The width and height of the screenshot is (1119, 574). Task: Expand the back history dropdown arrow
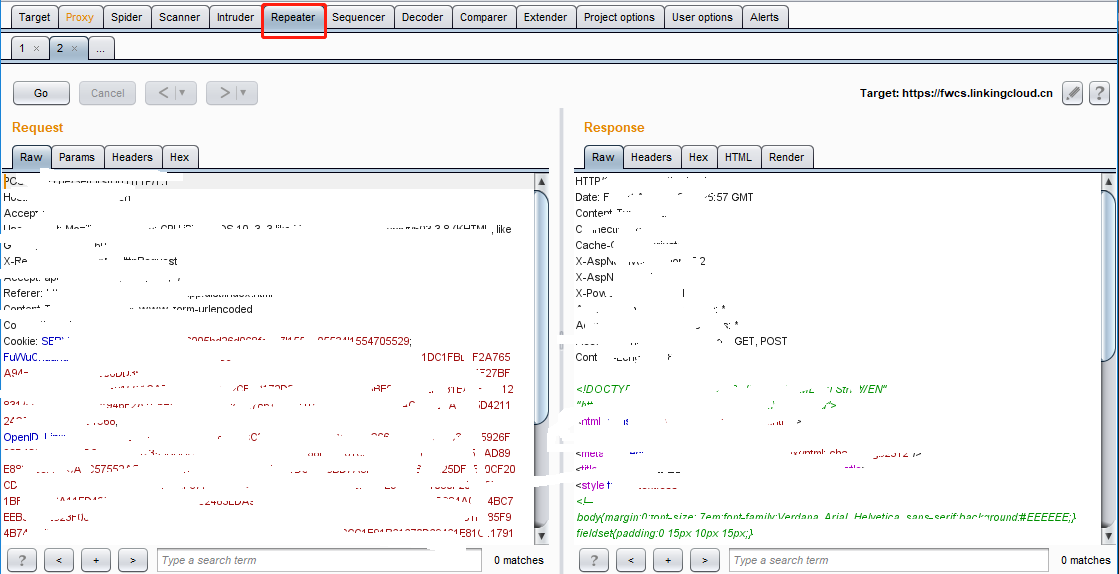(x=183, y=93)
